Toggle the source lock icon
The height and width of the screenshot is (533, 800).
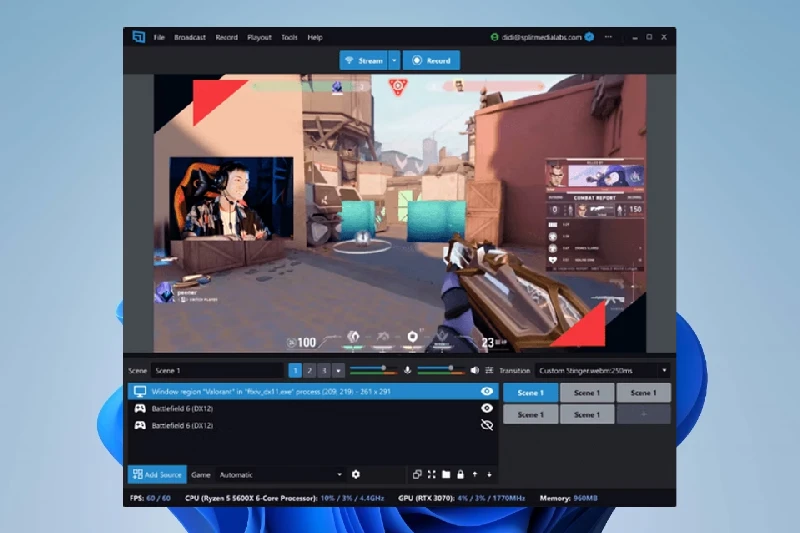point(460,474)
